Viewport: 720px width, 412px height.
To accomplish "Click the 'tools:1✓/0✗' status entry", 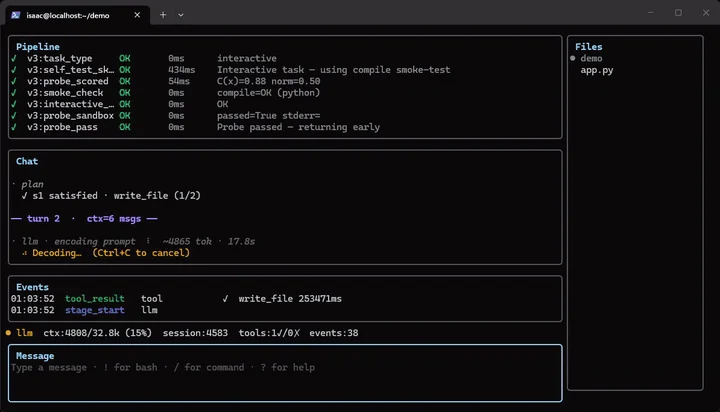I will click(x=269, y=333).
